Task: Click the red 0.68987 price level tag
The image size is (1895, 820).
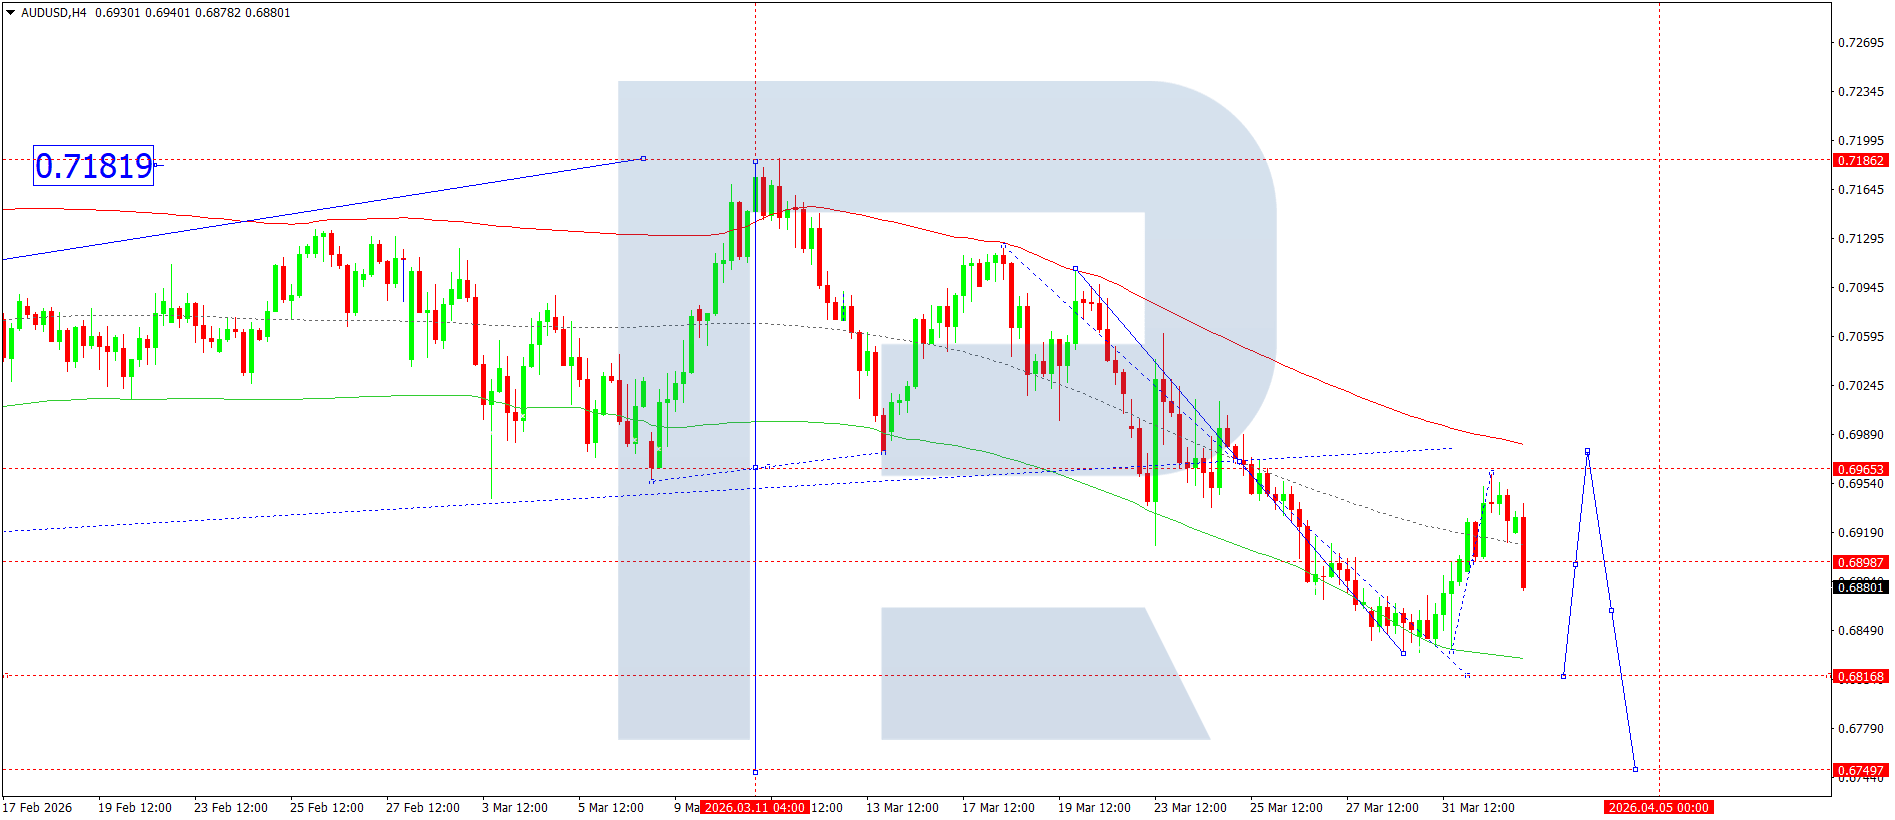Action: coord(1860,562)
